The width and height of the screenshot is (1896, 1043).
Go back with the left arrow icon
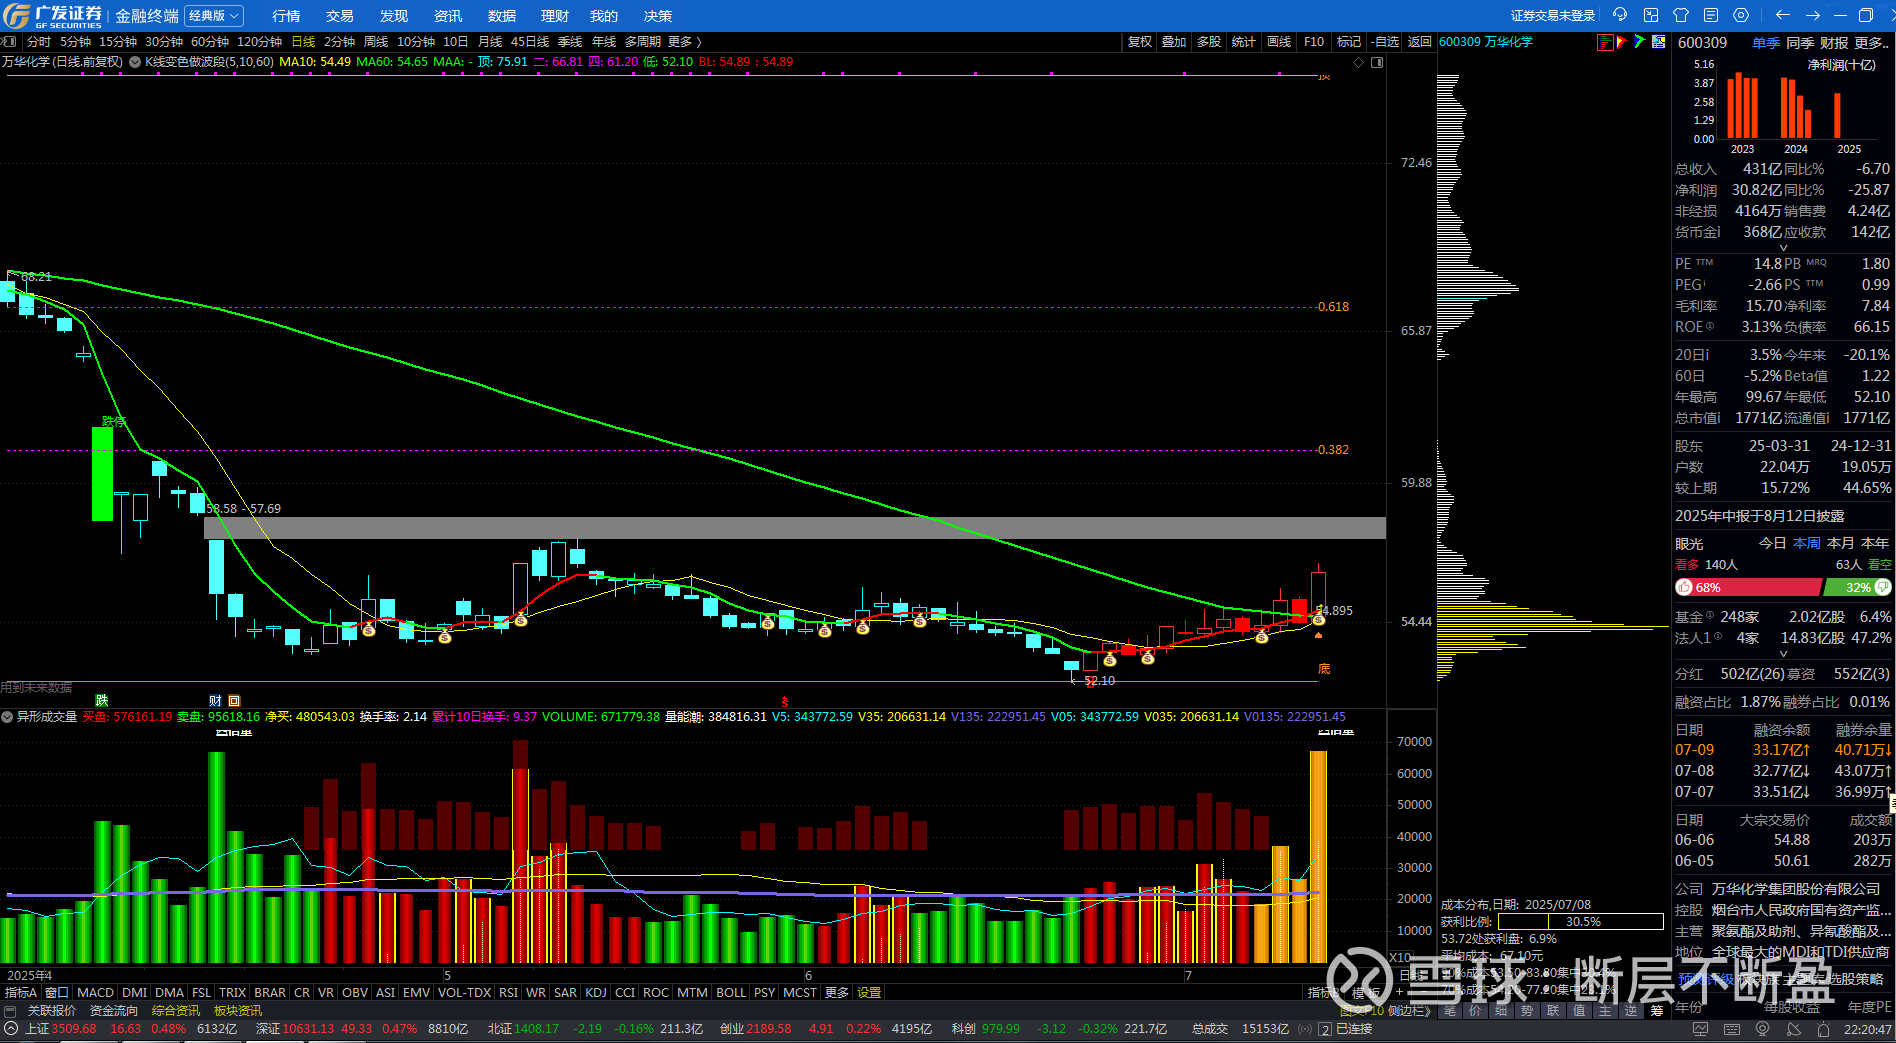coord(1782,15)
